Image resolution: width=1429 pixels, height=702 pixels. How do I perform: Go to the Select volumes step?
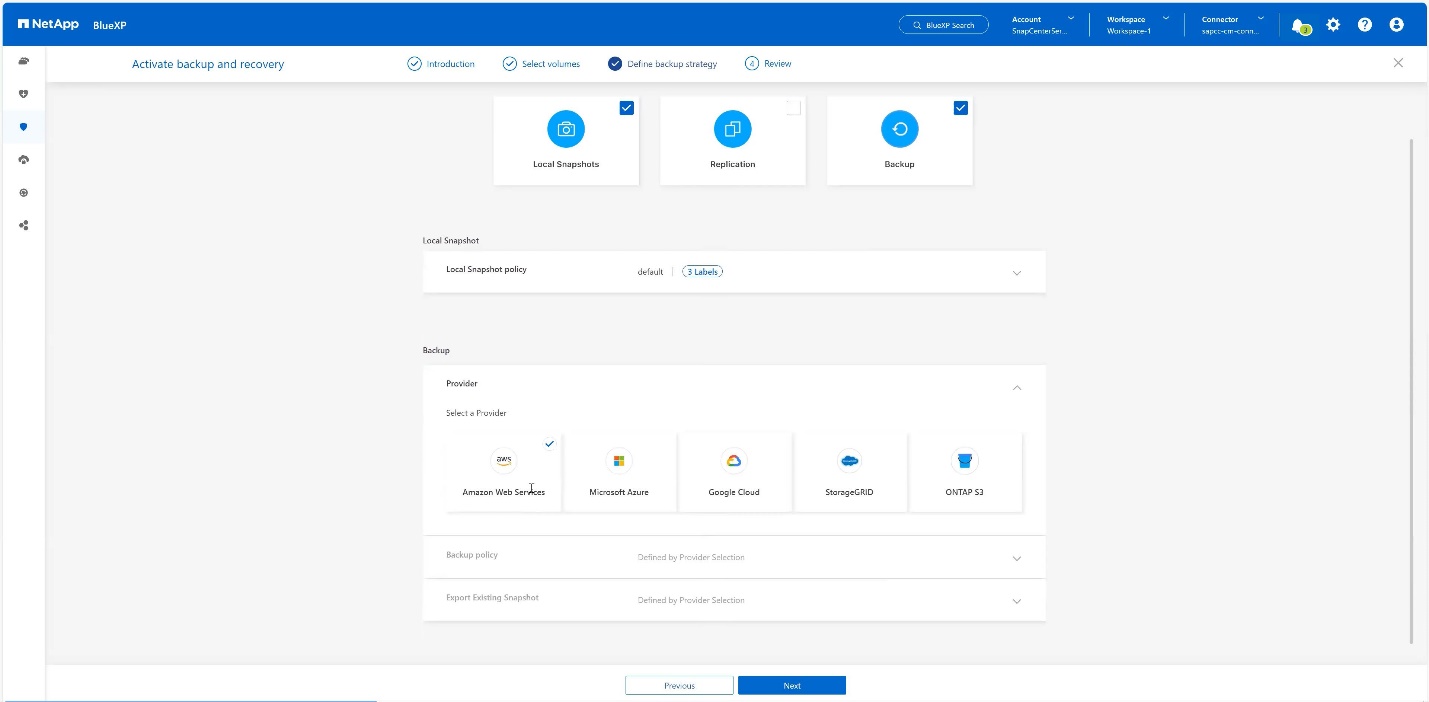(541, 64)
